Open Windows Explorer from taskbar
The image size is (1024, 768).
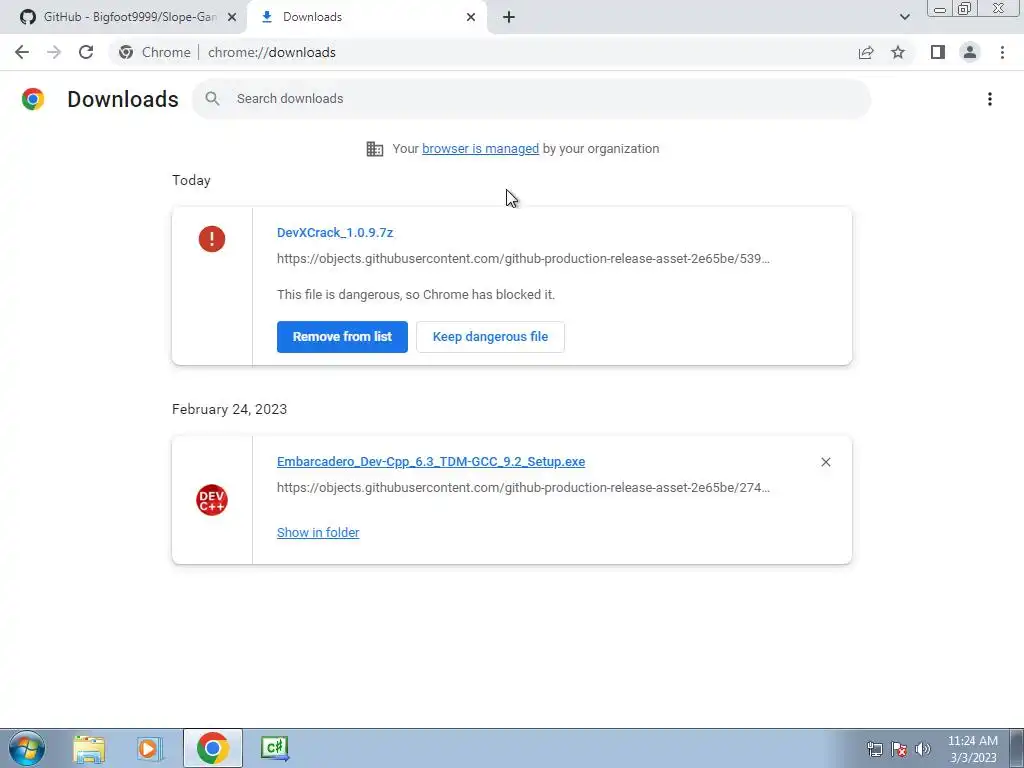tap(89, 748)
